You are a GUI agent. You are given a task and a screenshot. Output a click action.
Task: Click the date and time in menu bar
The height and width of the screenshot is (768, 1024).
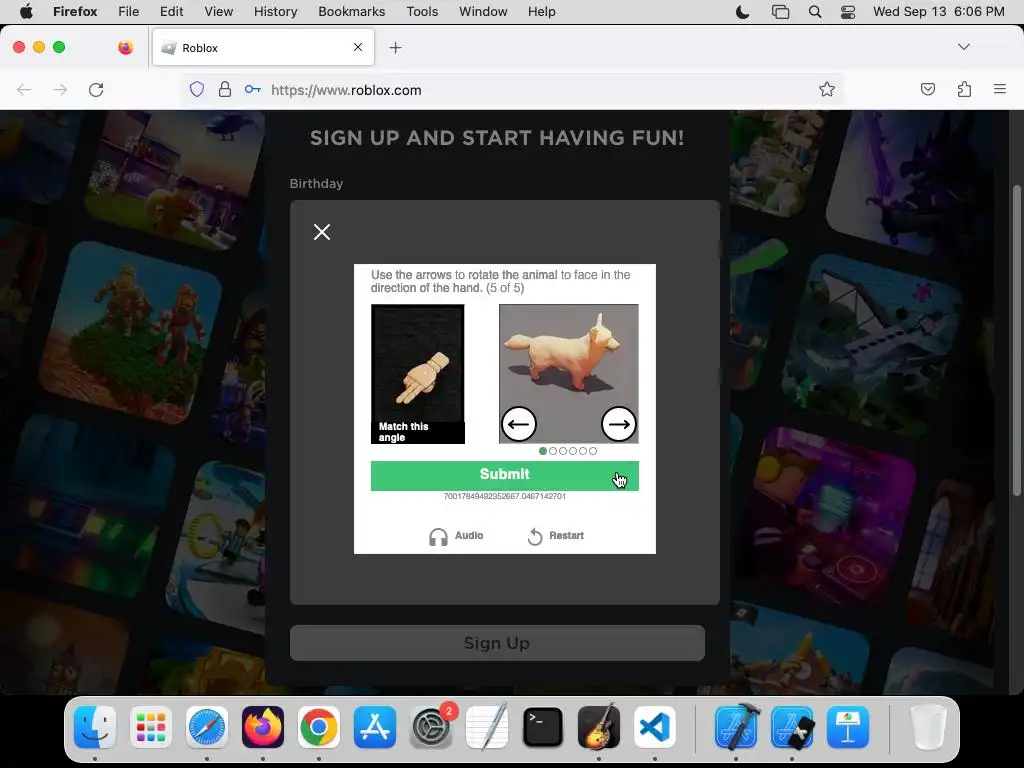tap(938, 12)
